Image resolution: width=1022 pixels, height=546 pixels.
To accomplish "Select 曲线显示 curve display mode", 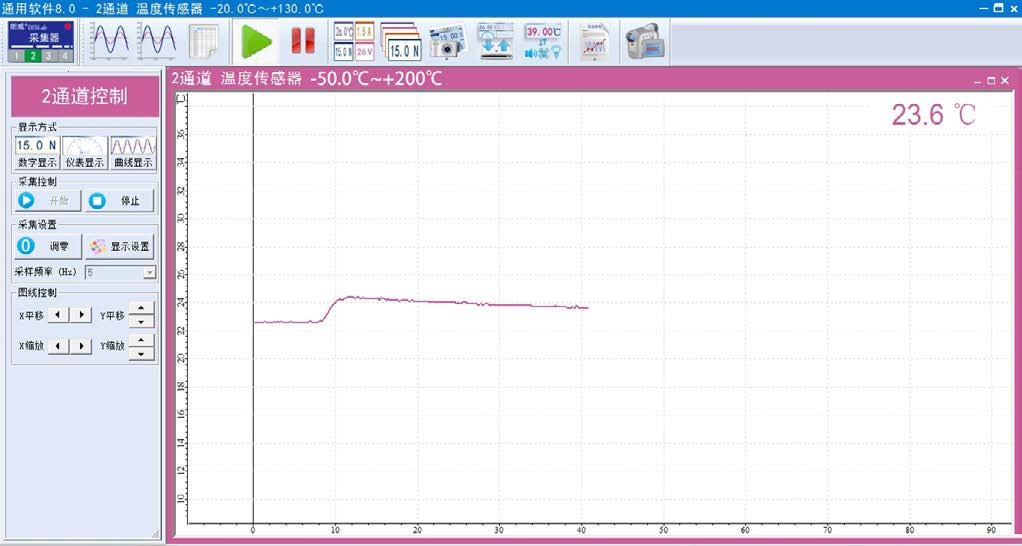I will (x=133, y=153).
